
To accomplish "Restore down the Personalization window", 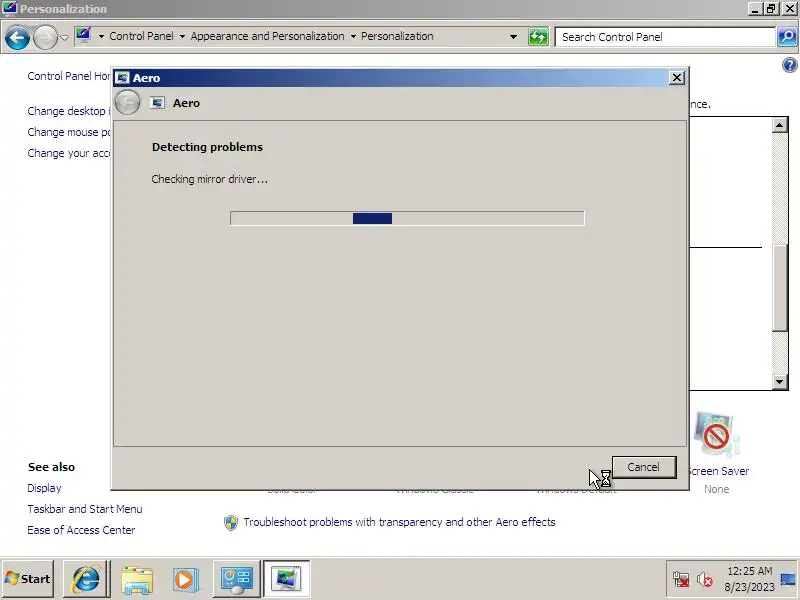I will (771, 8).
